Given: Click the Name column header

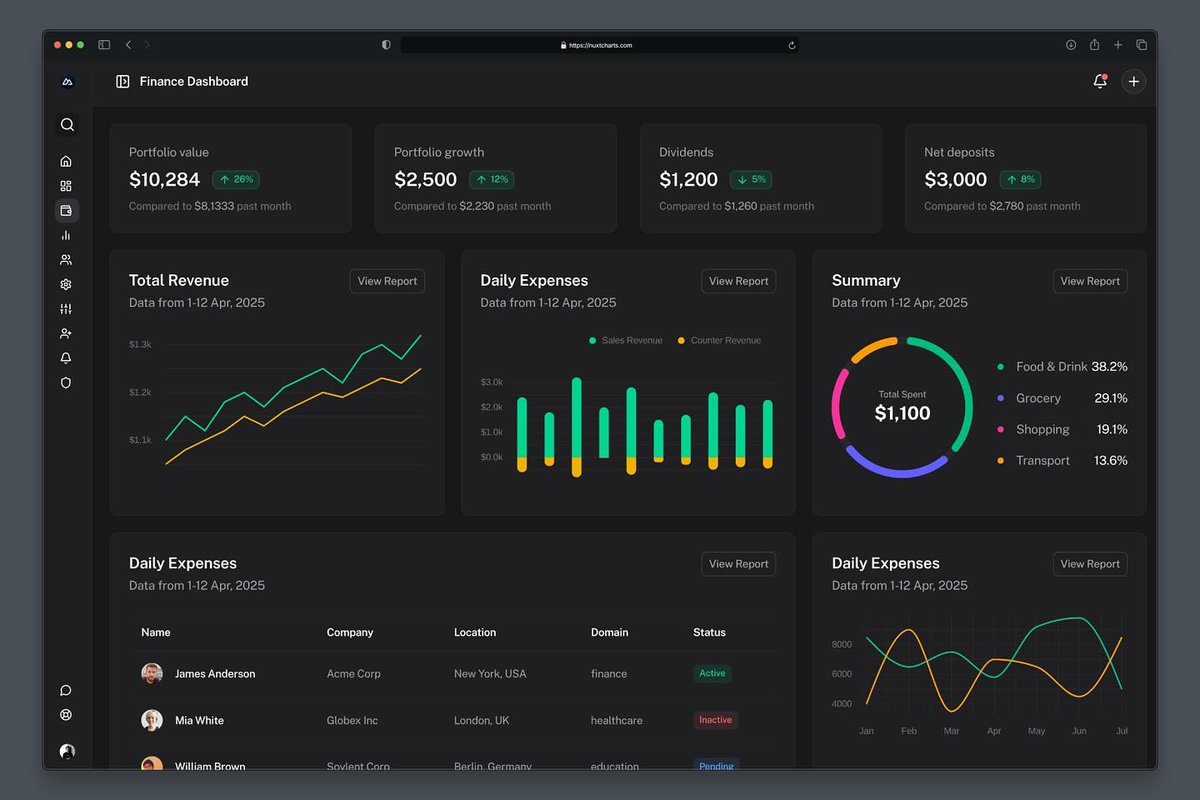Looking at the screenshot, I should [156, 632].
